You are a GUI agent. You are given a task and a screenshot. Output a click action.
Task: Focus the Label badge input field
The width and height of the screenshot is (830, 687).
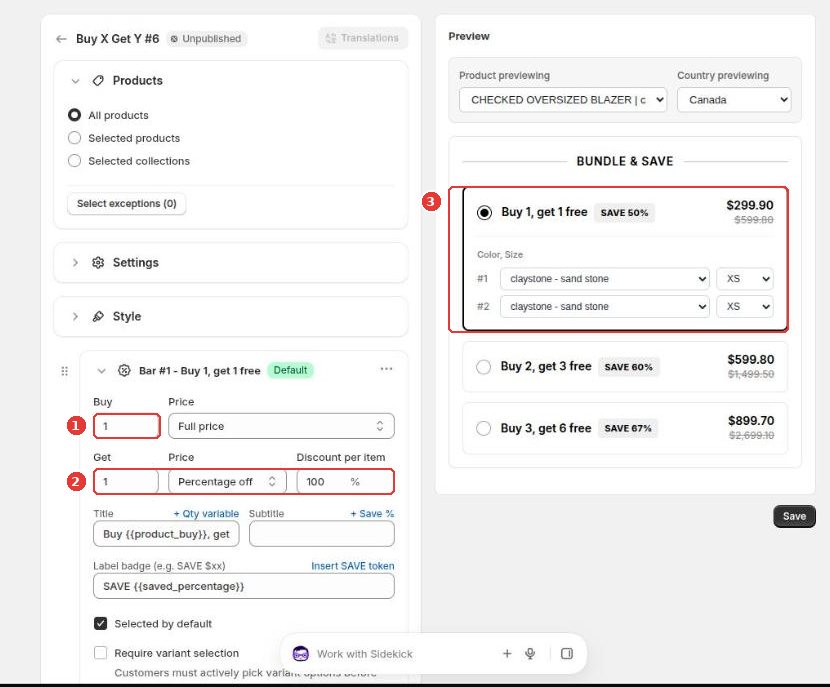coord(243,586)
